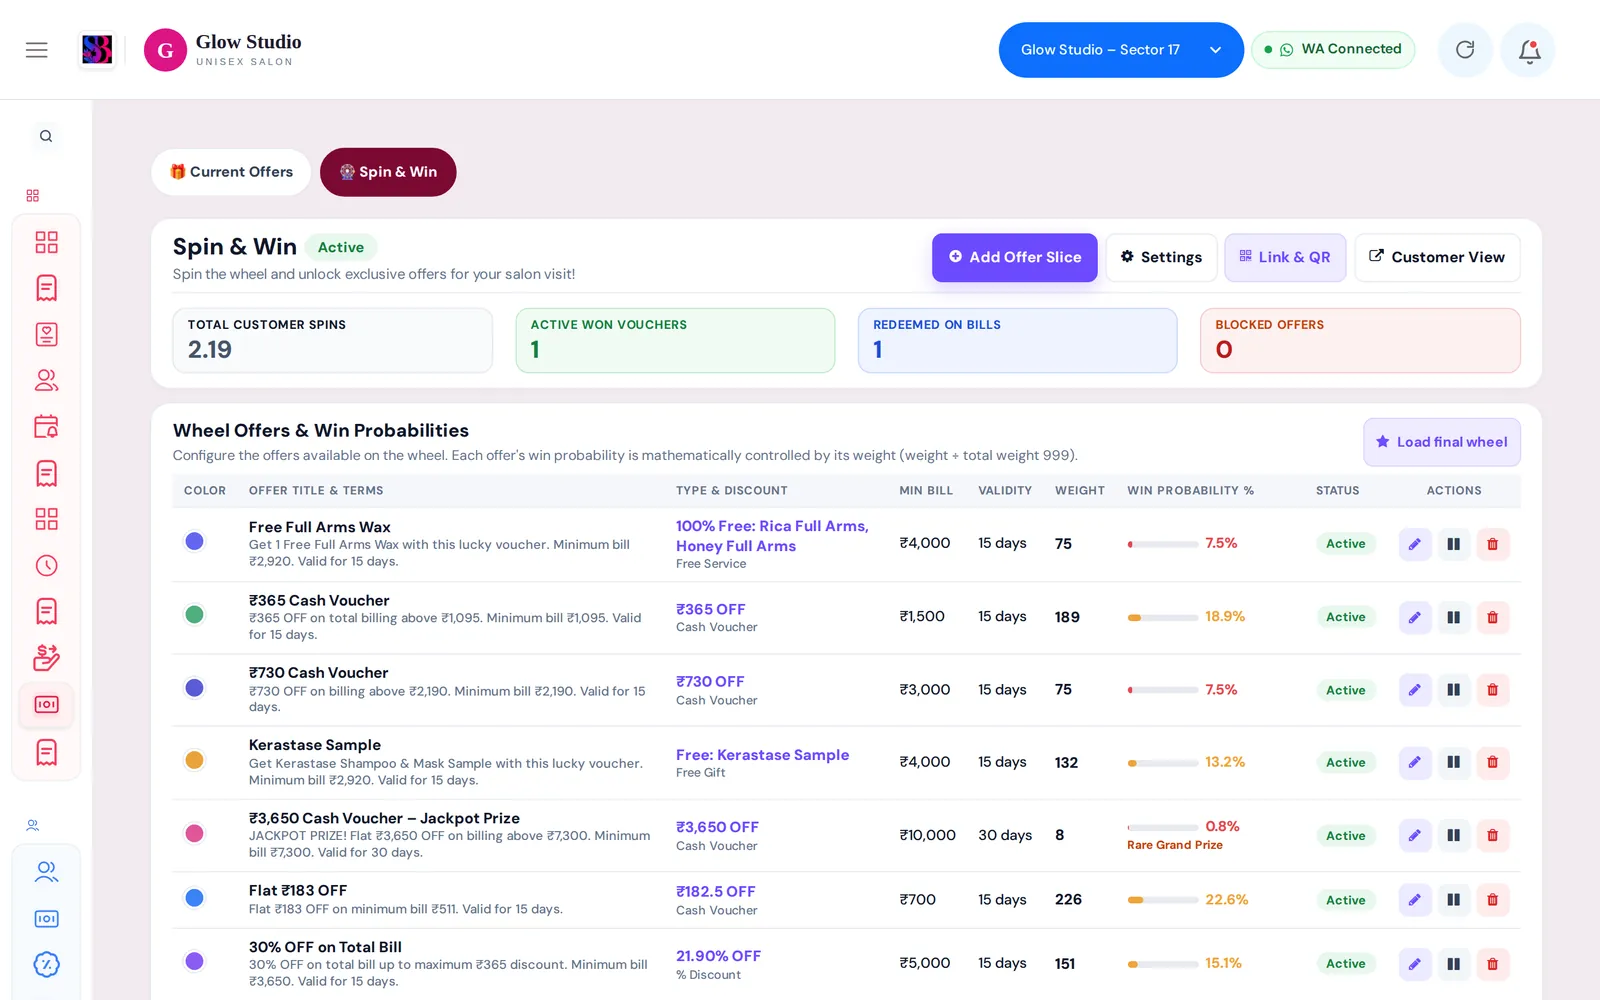Click Add Offer Slice button
Viewport: 1600px width, 1000px height.
(1014, 257)
